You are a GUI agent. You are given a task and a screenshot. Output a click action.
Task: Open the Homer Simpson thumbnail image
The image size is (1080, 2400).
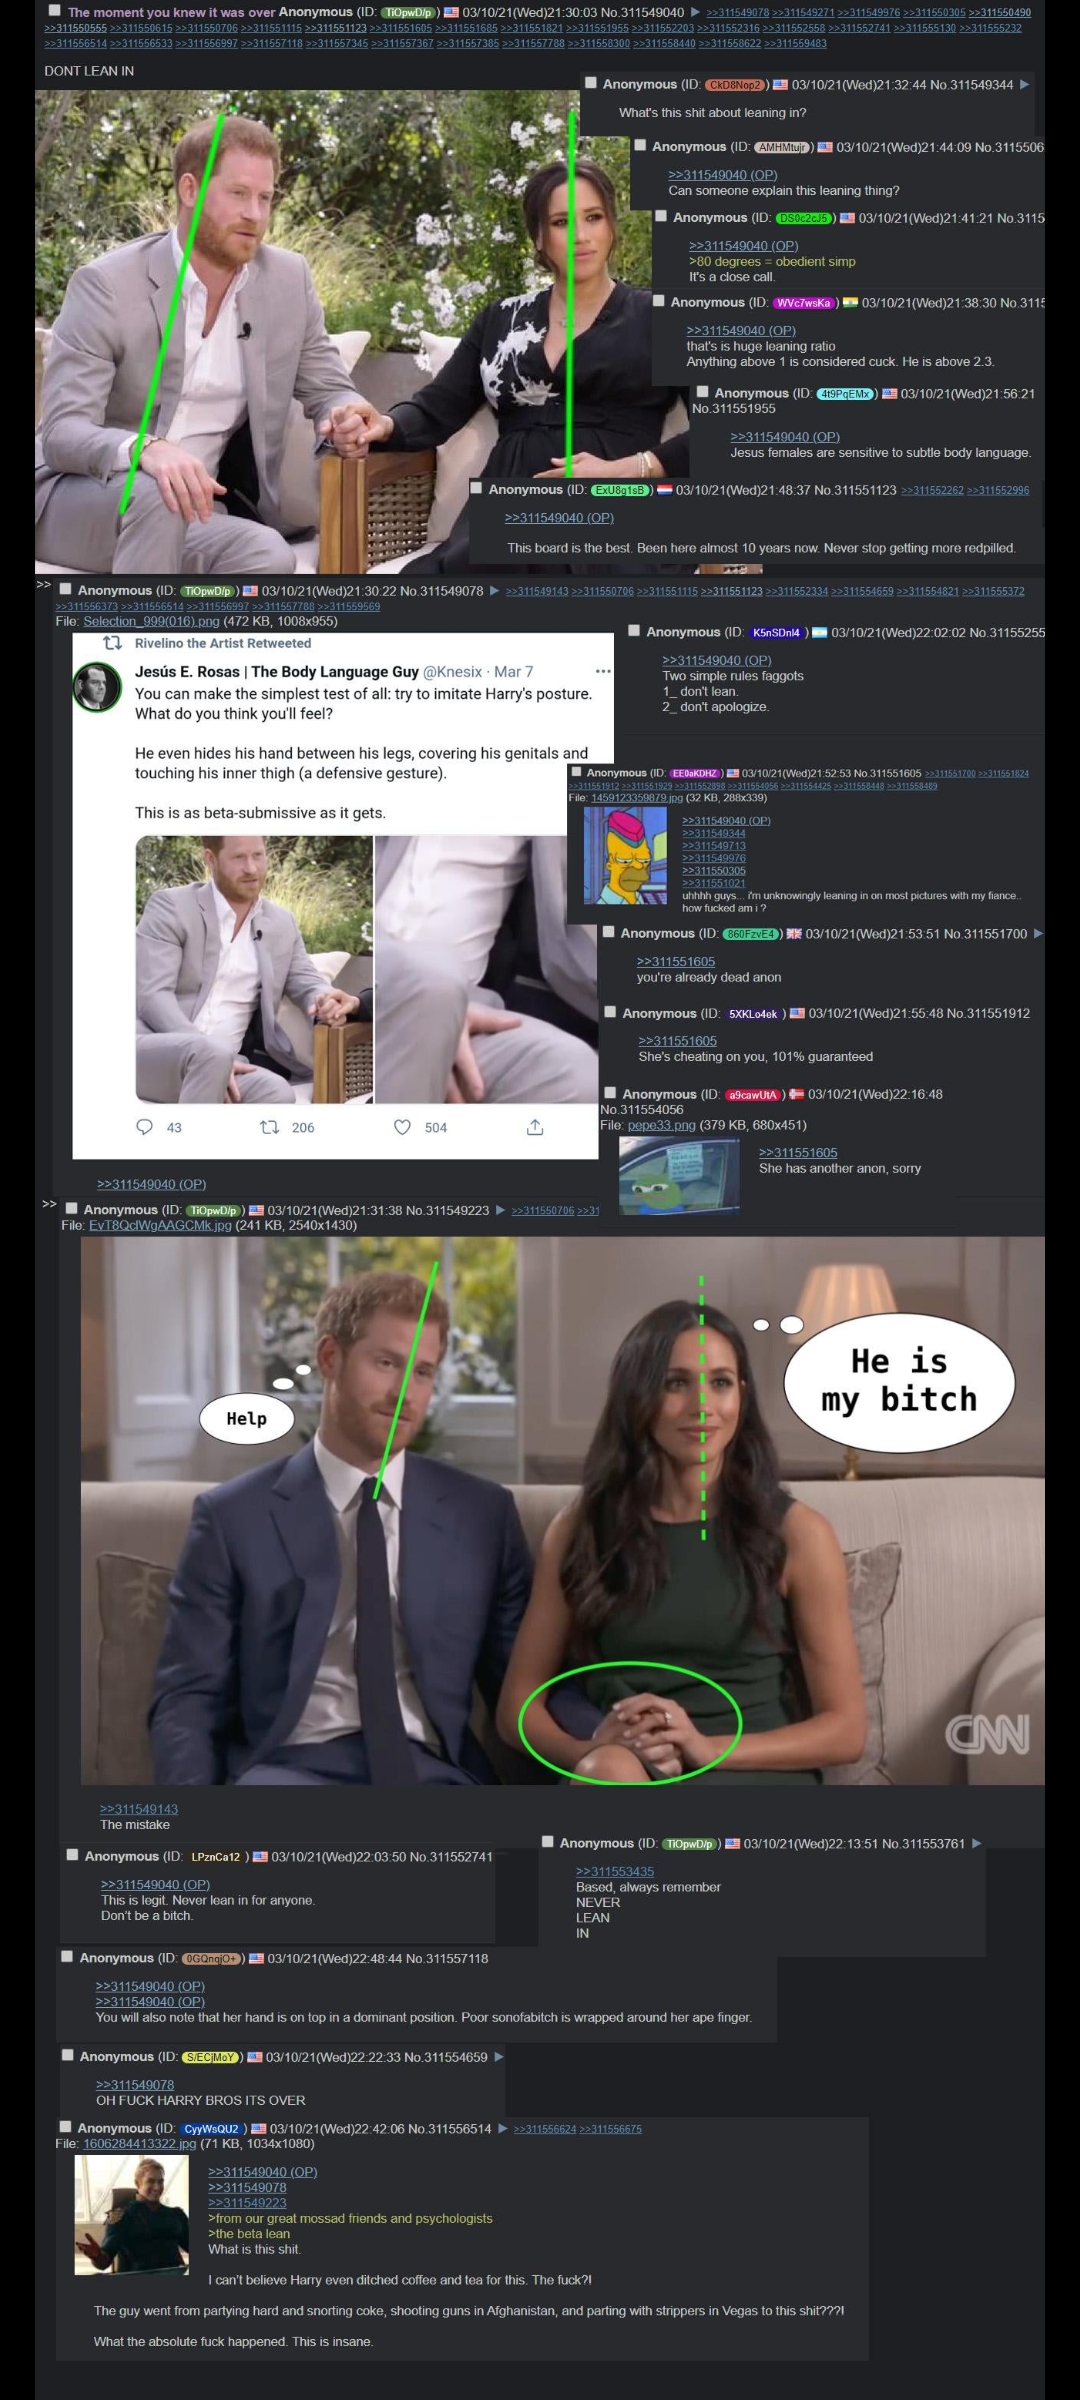point(625,855)
